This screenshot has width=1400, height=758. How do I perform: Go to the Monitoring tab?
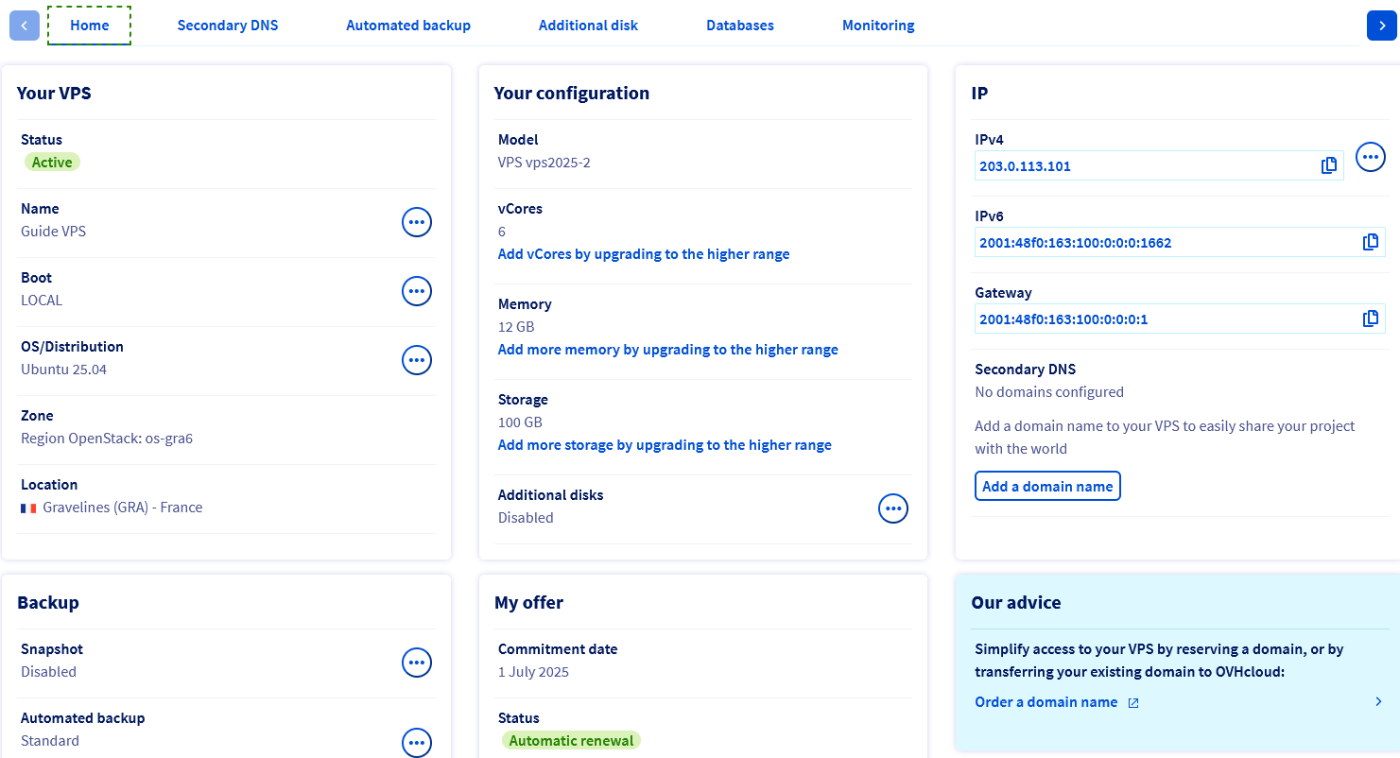tap(878, 26)
